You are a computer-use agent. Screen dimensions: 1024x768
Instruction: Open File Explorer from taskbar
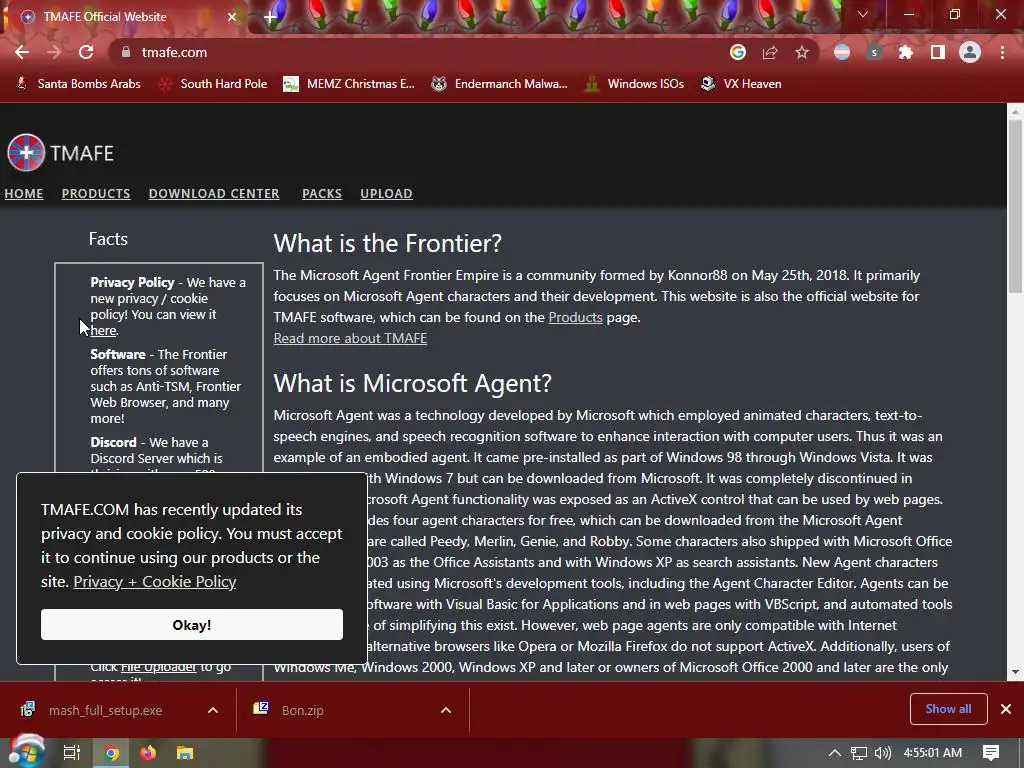coord(185,753)
